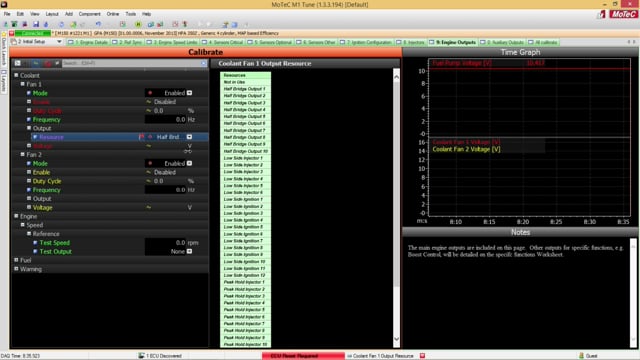Image resolution: width=640 pixels, height=360 pixels.
Task: Click the clear search X icon in the Calibrate search box
Action: point(204,63)
